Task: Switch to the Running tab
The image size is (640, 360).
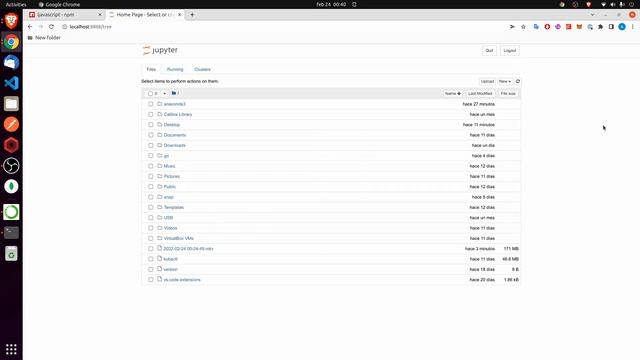Action: pyautogui.click(x=175, y=69)
